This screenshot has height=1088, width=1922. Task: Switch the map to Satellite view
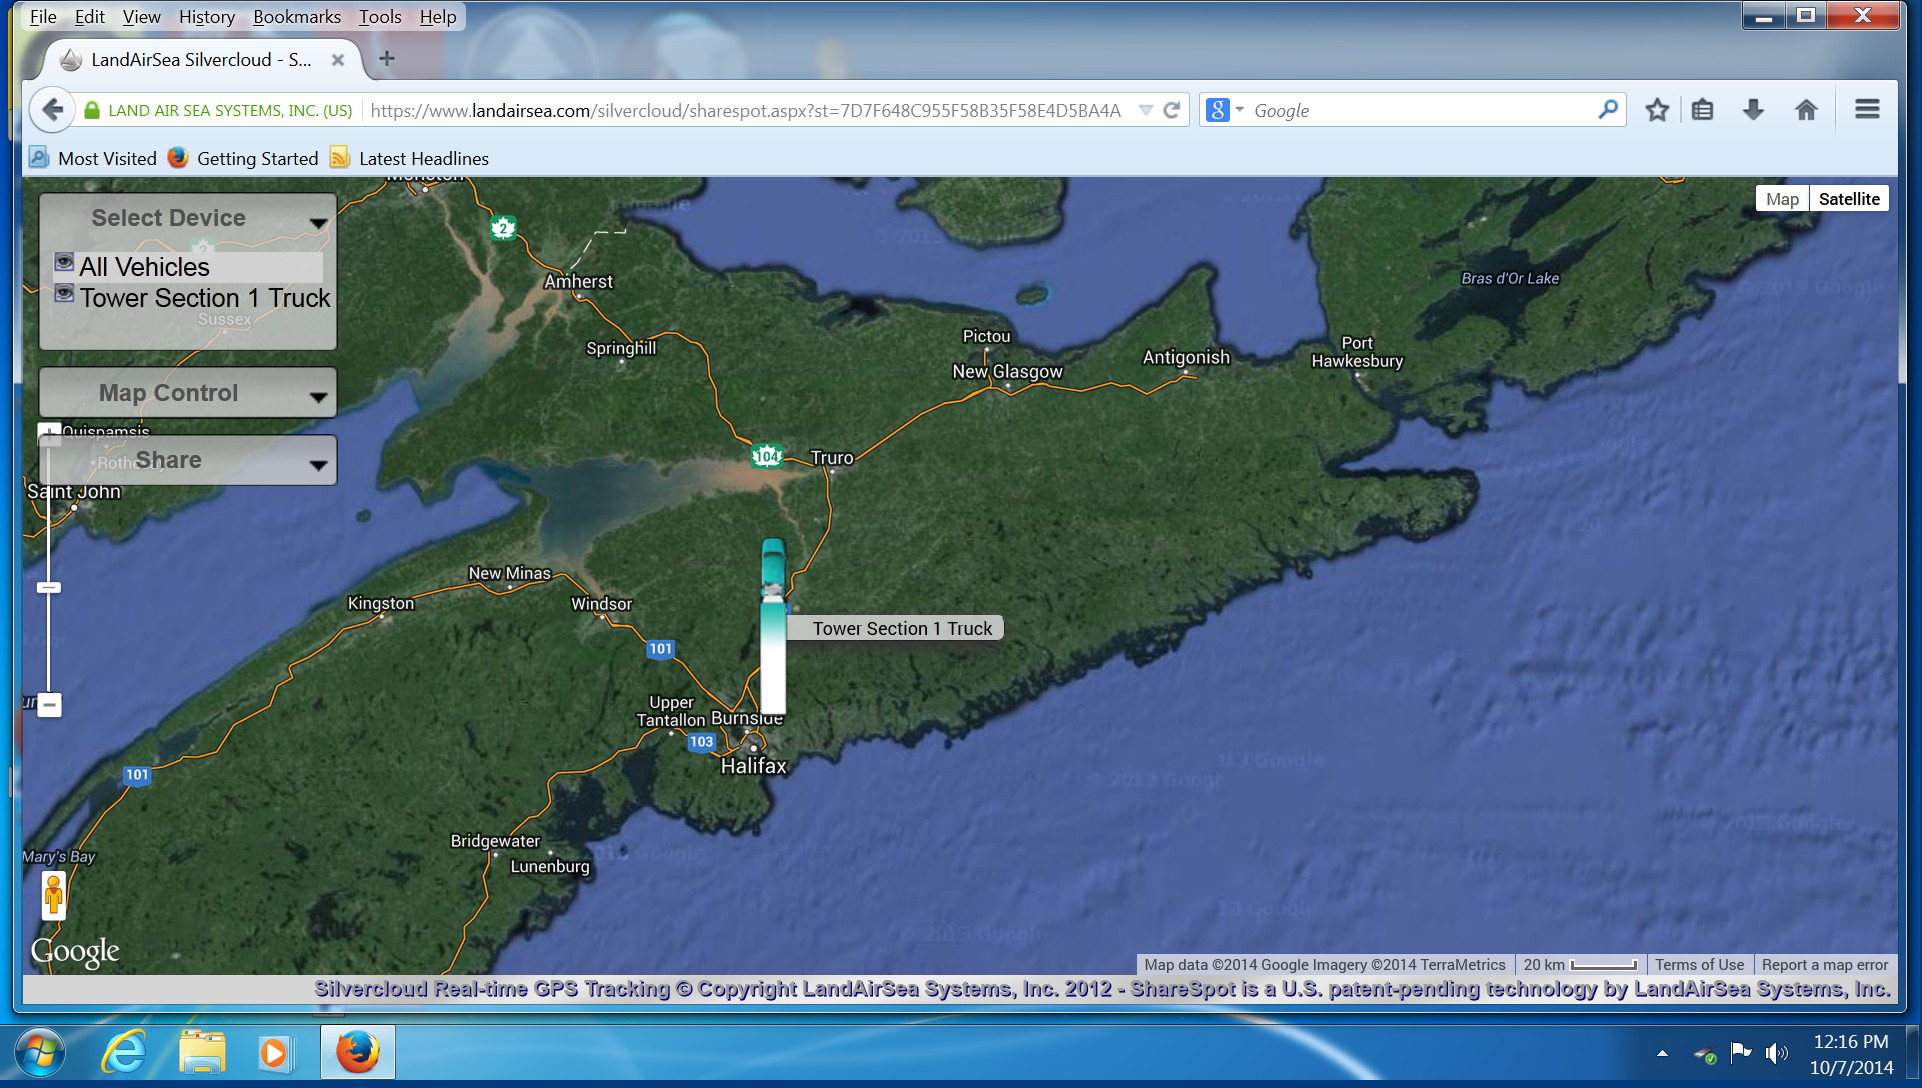pyautogui.click(x=1849, y=198)
